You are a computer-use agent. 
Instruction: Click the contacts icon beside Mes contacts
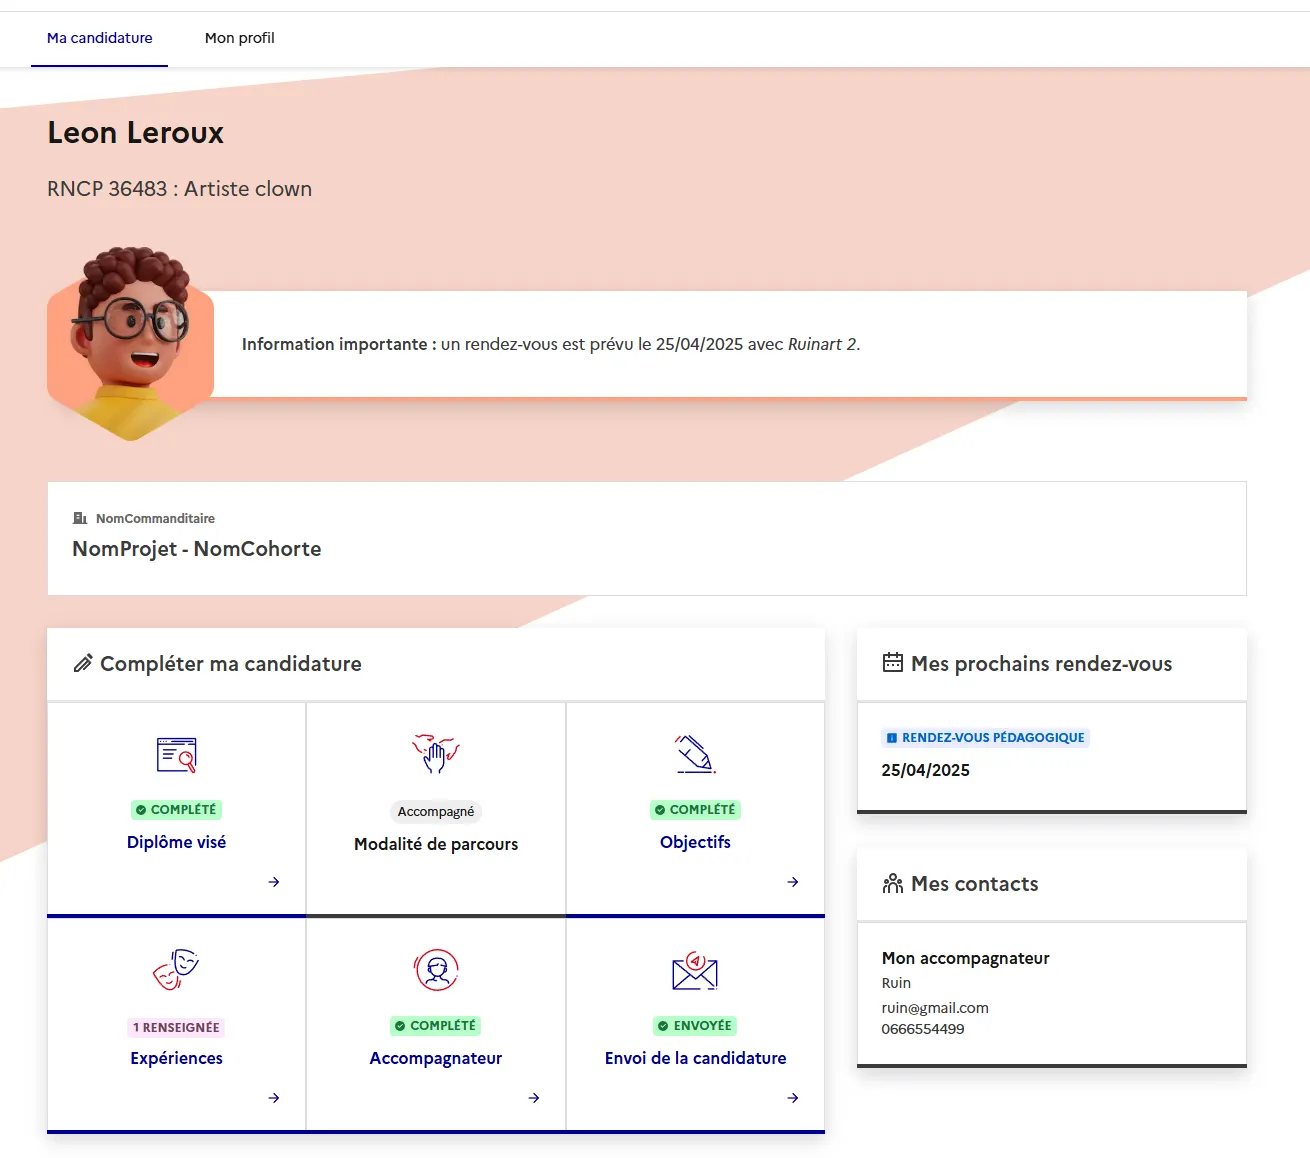pos(892,882)
